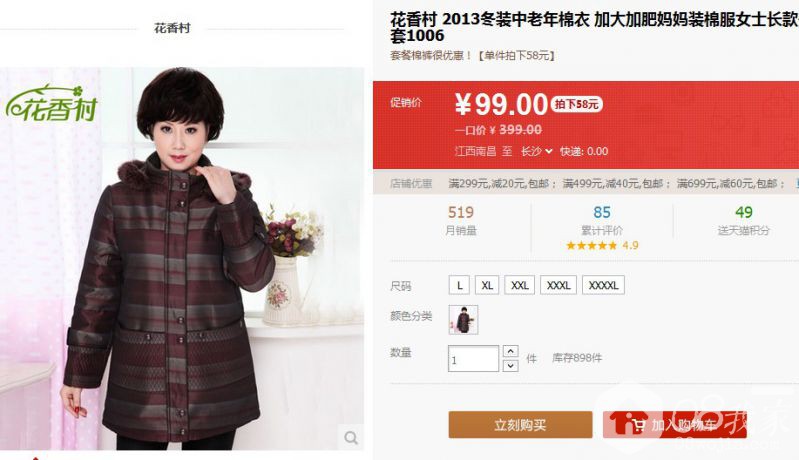Increase quantity with the up arrow
The image size is (799, 460).
[x=511, y=351]
